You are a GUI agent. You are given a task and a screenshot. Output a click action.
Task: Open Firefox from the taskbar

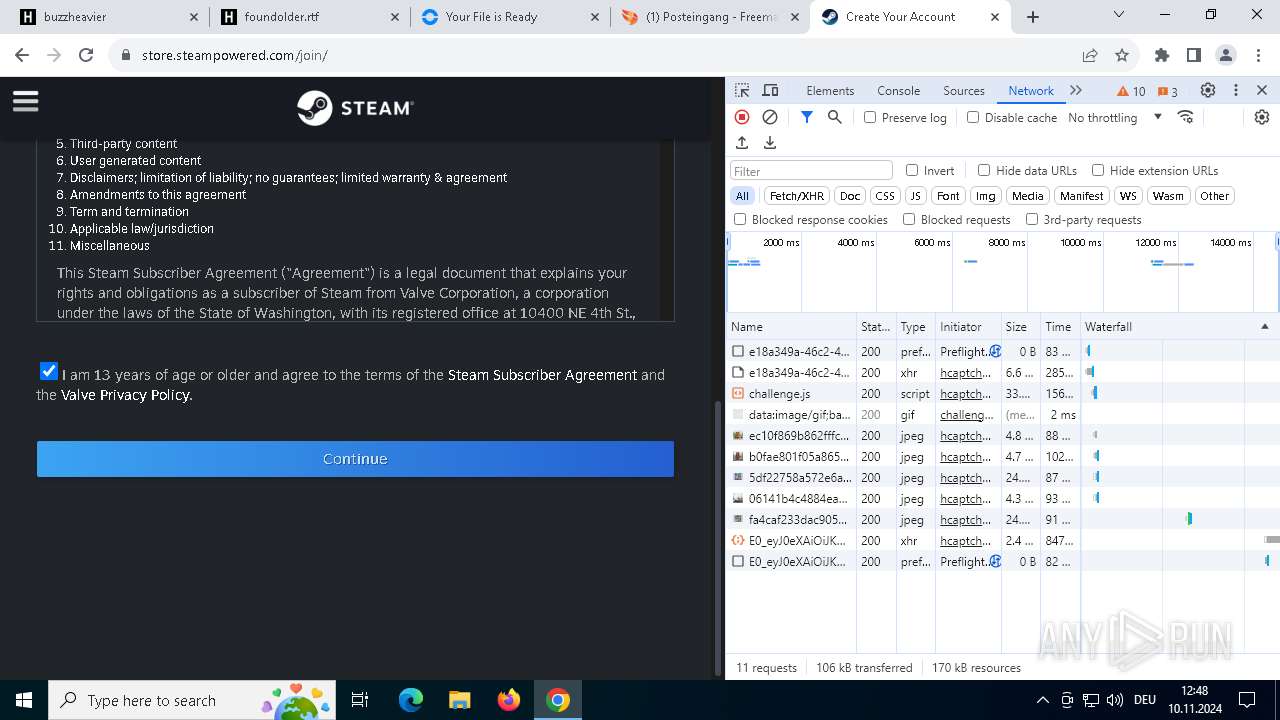509,700
